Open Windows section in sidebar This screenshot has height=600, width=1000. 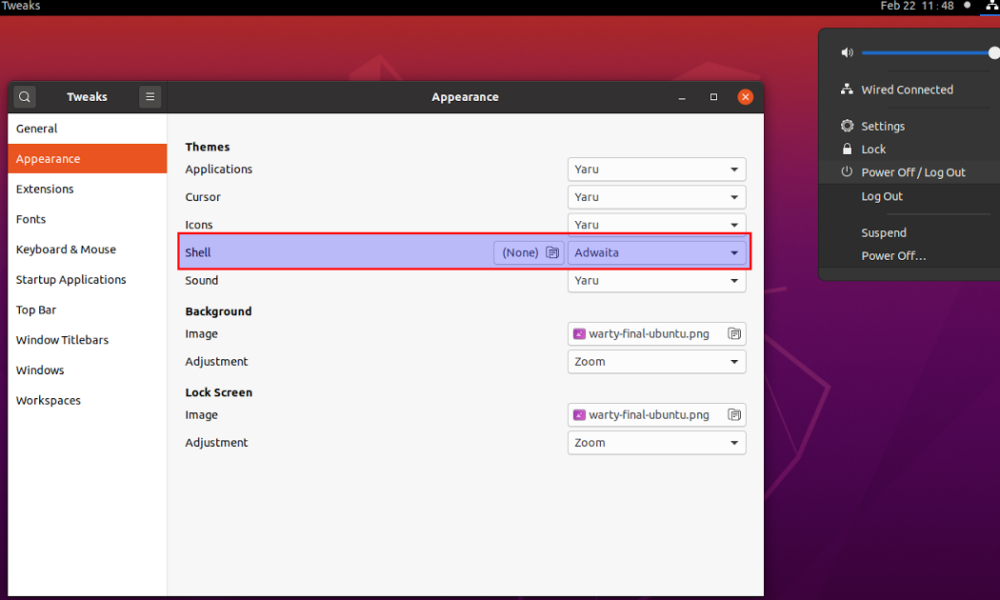click(87, 370)
